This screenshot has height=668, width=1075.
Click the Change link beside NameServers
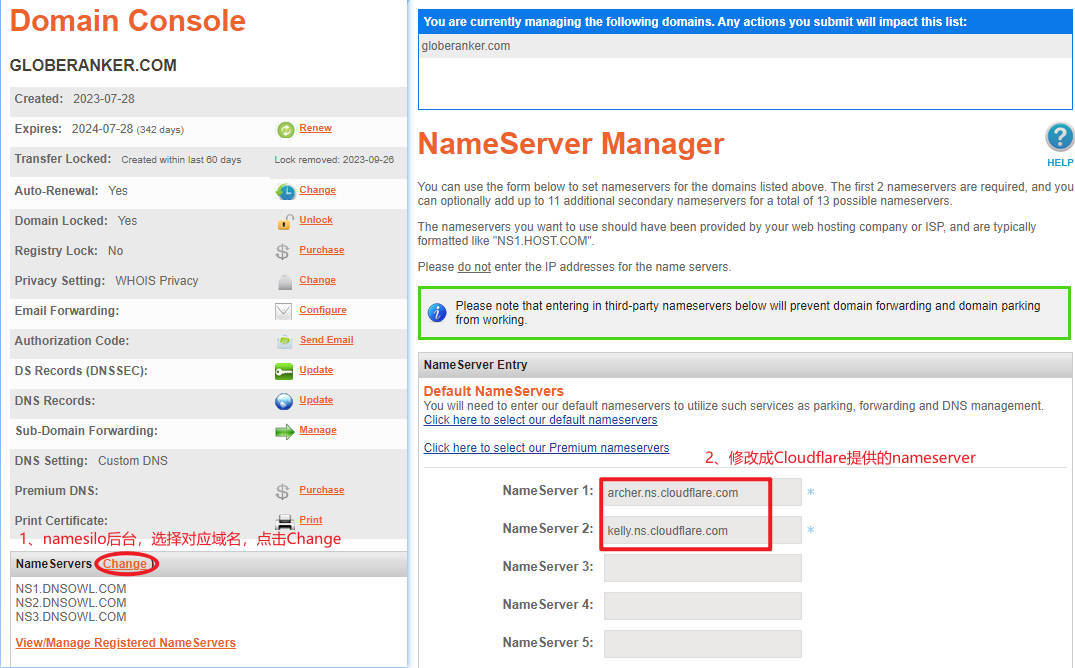coord(125,564)
